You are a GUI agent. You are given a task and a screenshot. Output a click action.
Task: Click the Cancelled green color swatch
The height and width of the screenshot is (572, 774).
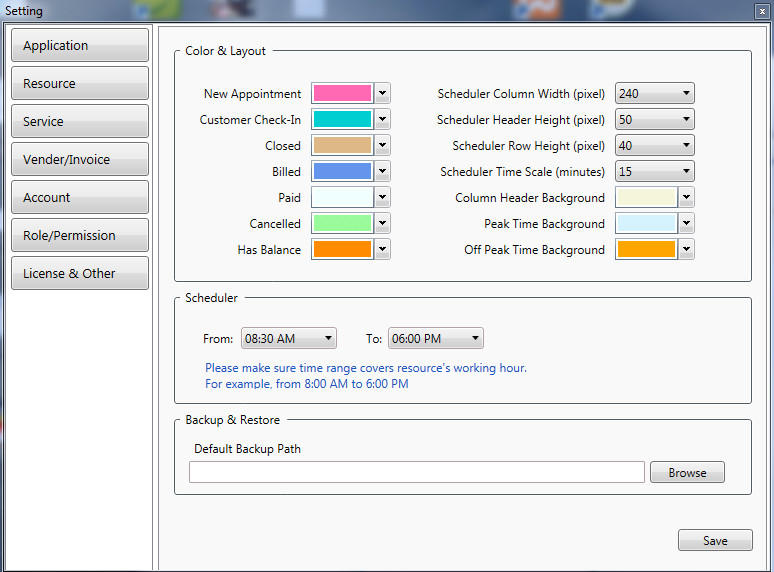pyautogui.click(x=342, y=223)
